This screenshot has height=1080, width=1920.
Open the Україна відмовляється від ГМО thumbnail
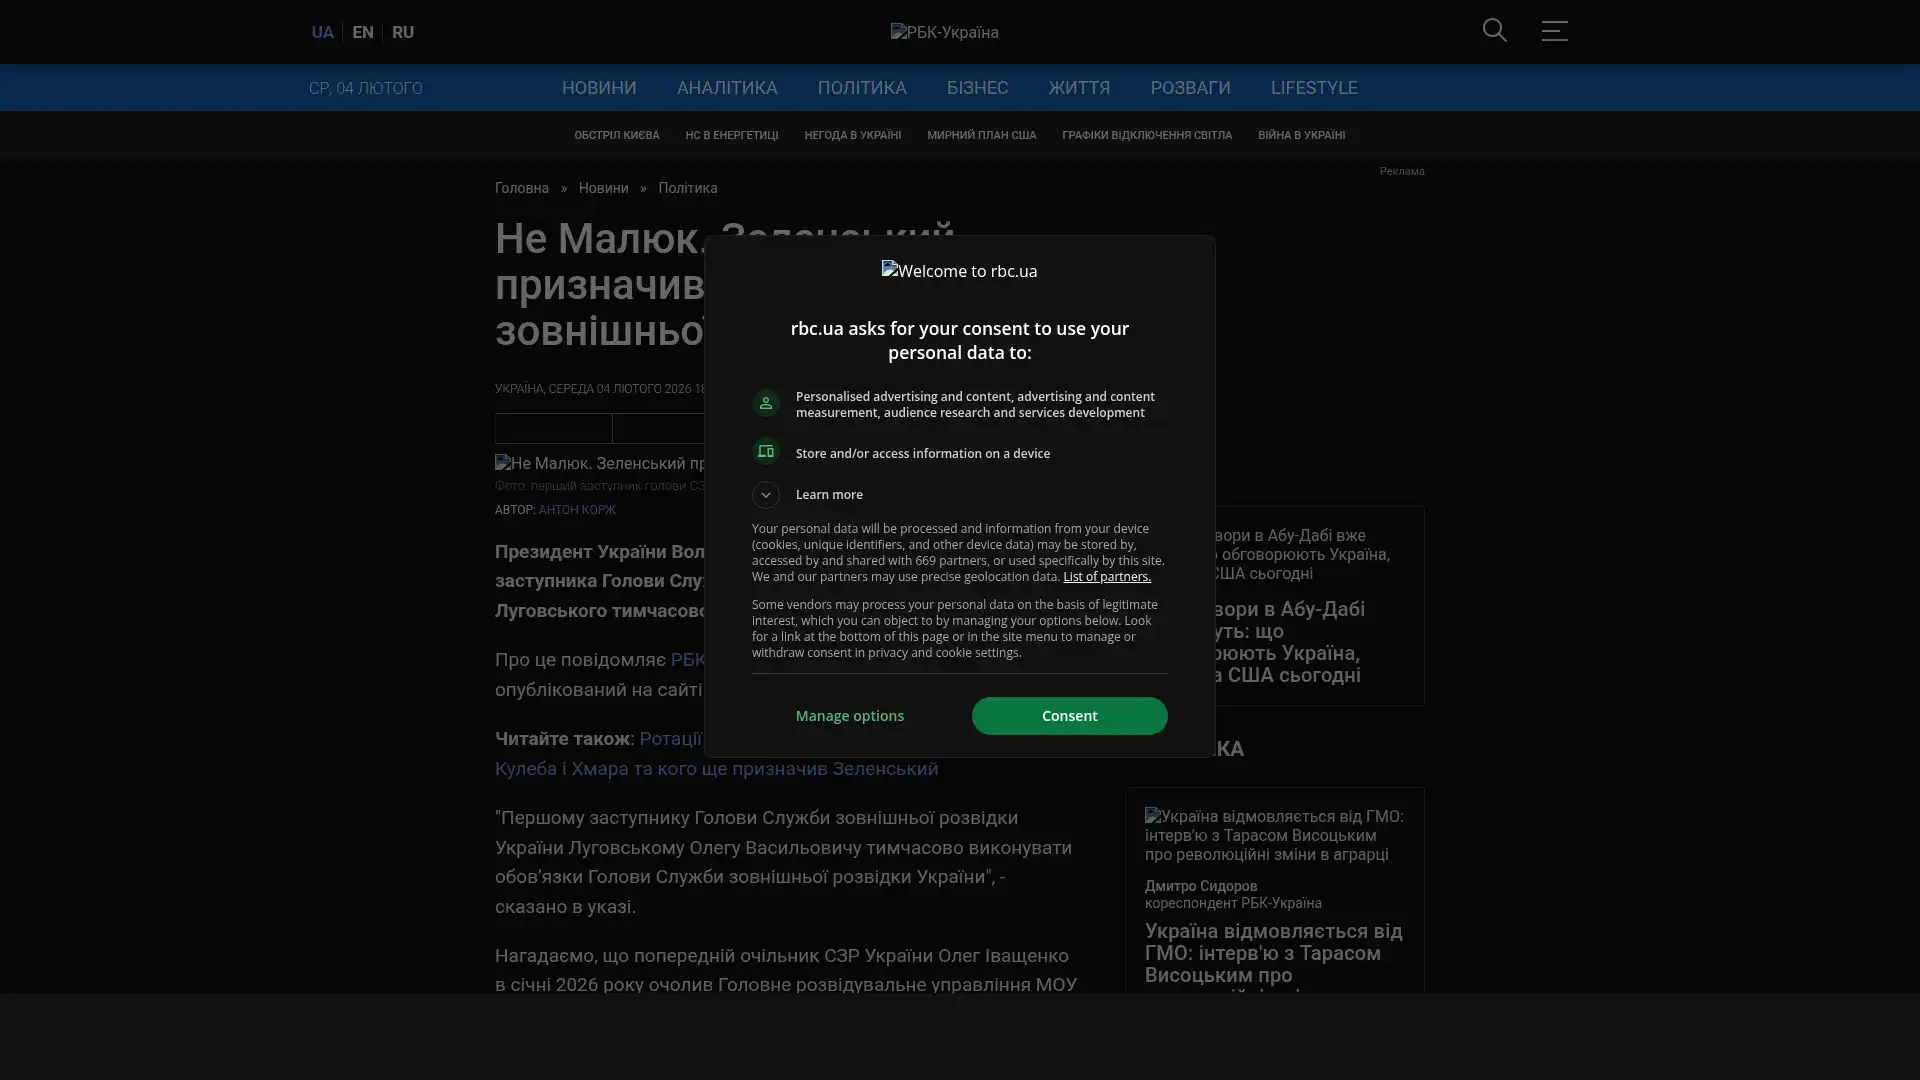click(x=1273, y=835)
